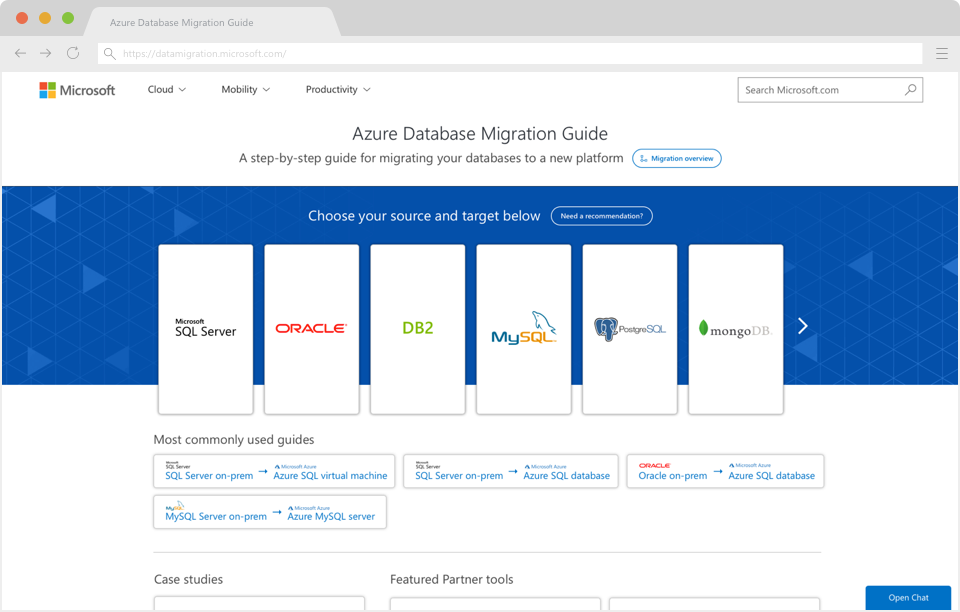960x612 pixels.
Task: Click the Open Chat button
Action: 908,598
